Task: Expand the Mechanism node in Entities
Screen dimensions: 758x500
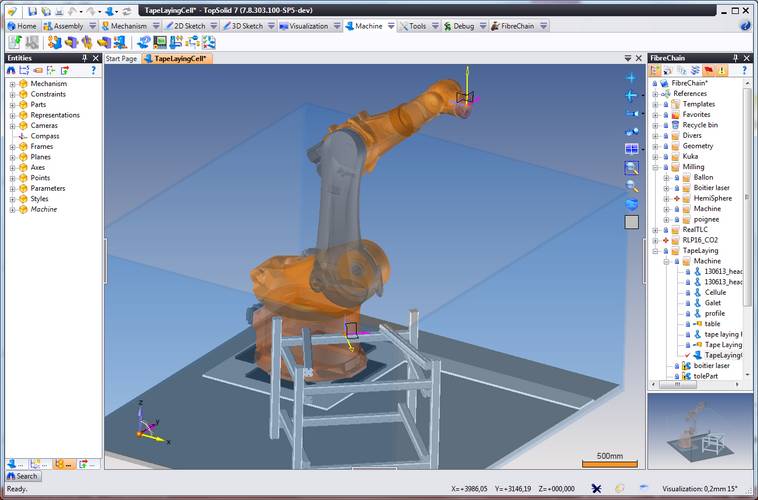Action: 12,84
